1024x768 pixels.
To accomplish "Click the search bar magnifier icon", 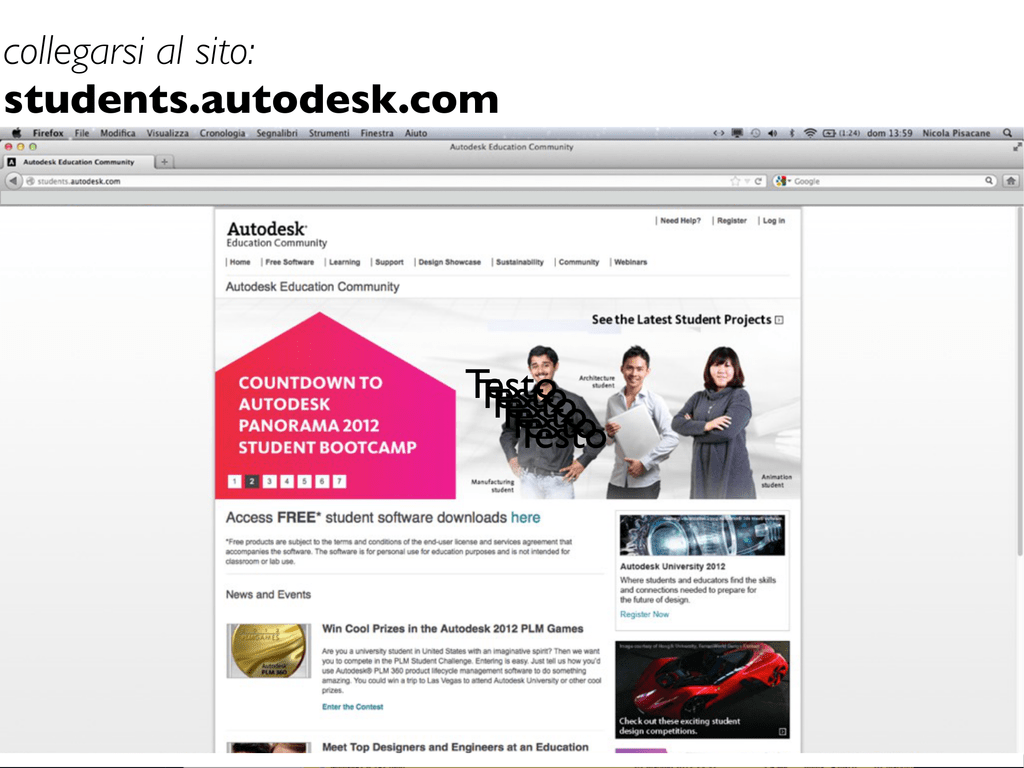I will point(989,181).
